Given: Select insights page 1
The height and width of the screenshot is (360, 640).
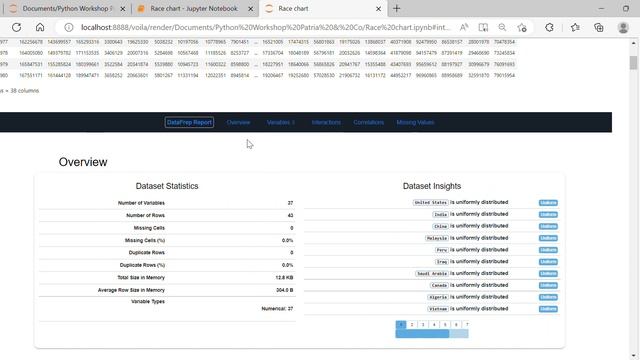Looking at the screenshot, I should coord(401,324).
